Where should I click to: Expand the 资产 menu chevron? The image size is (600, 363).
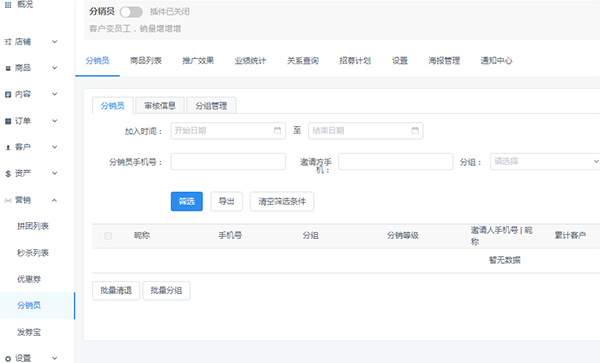55,174
